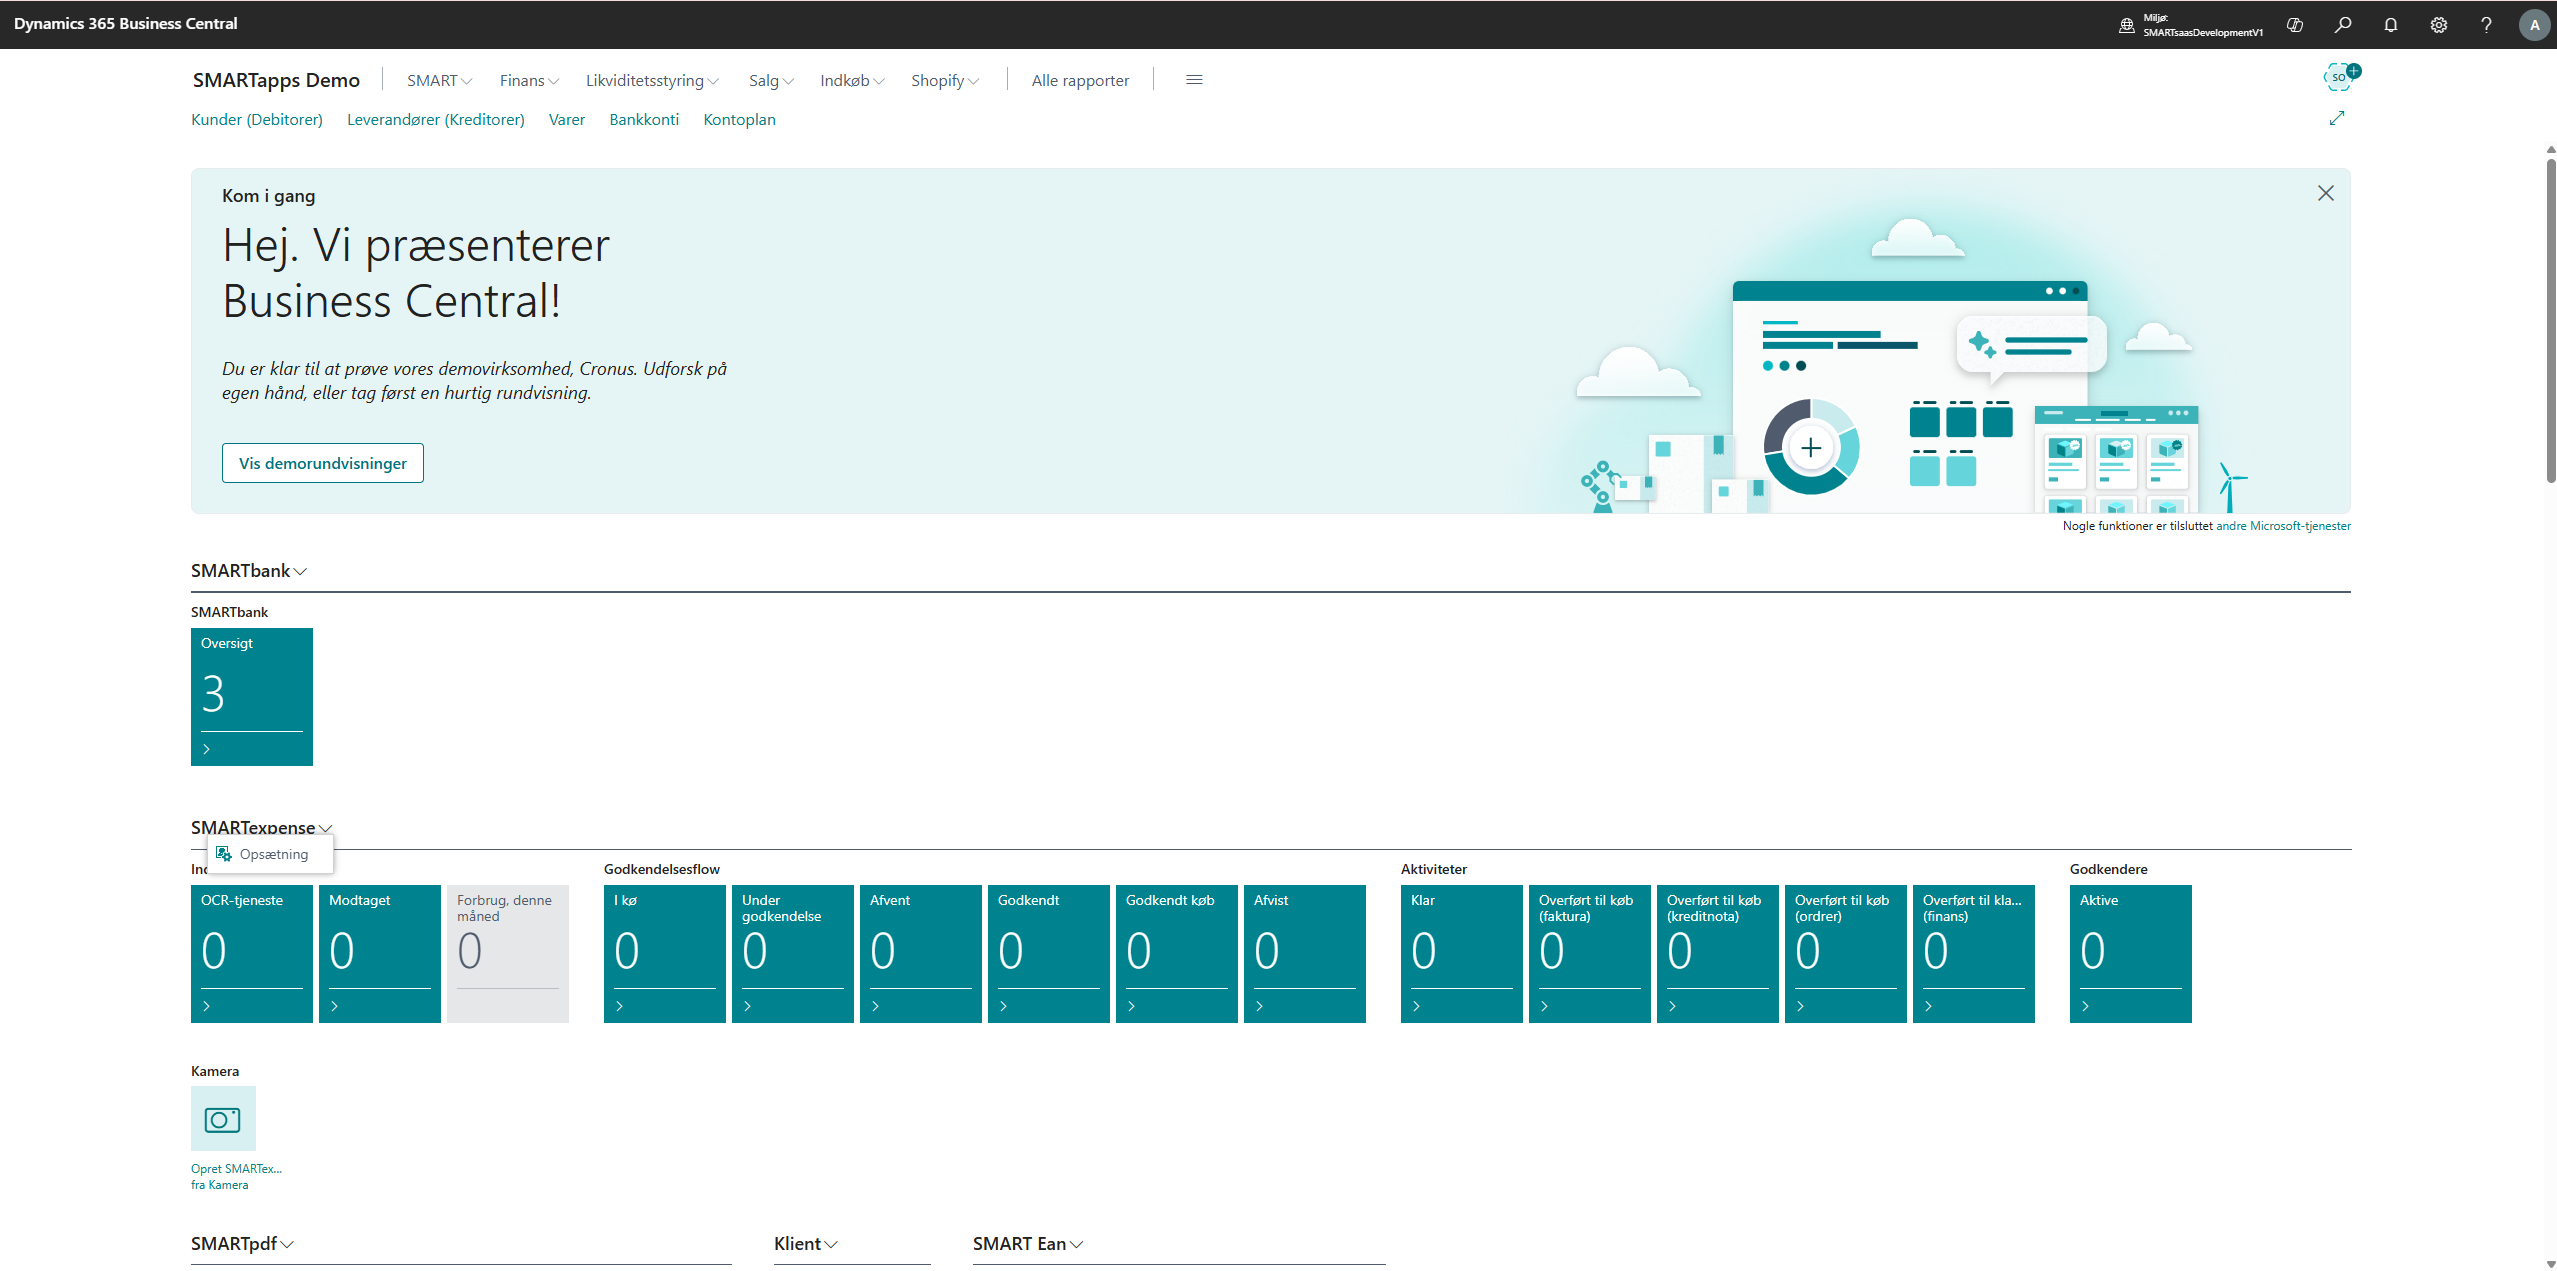Expand the SMARTpdf section heading

pyautogui.click(x=243, y=1243)
